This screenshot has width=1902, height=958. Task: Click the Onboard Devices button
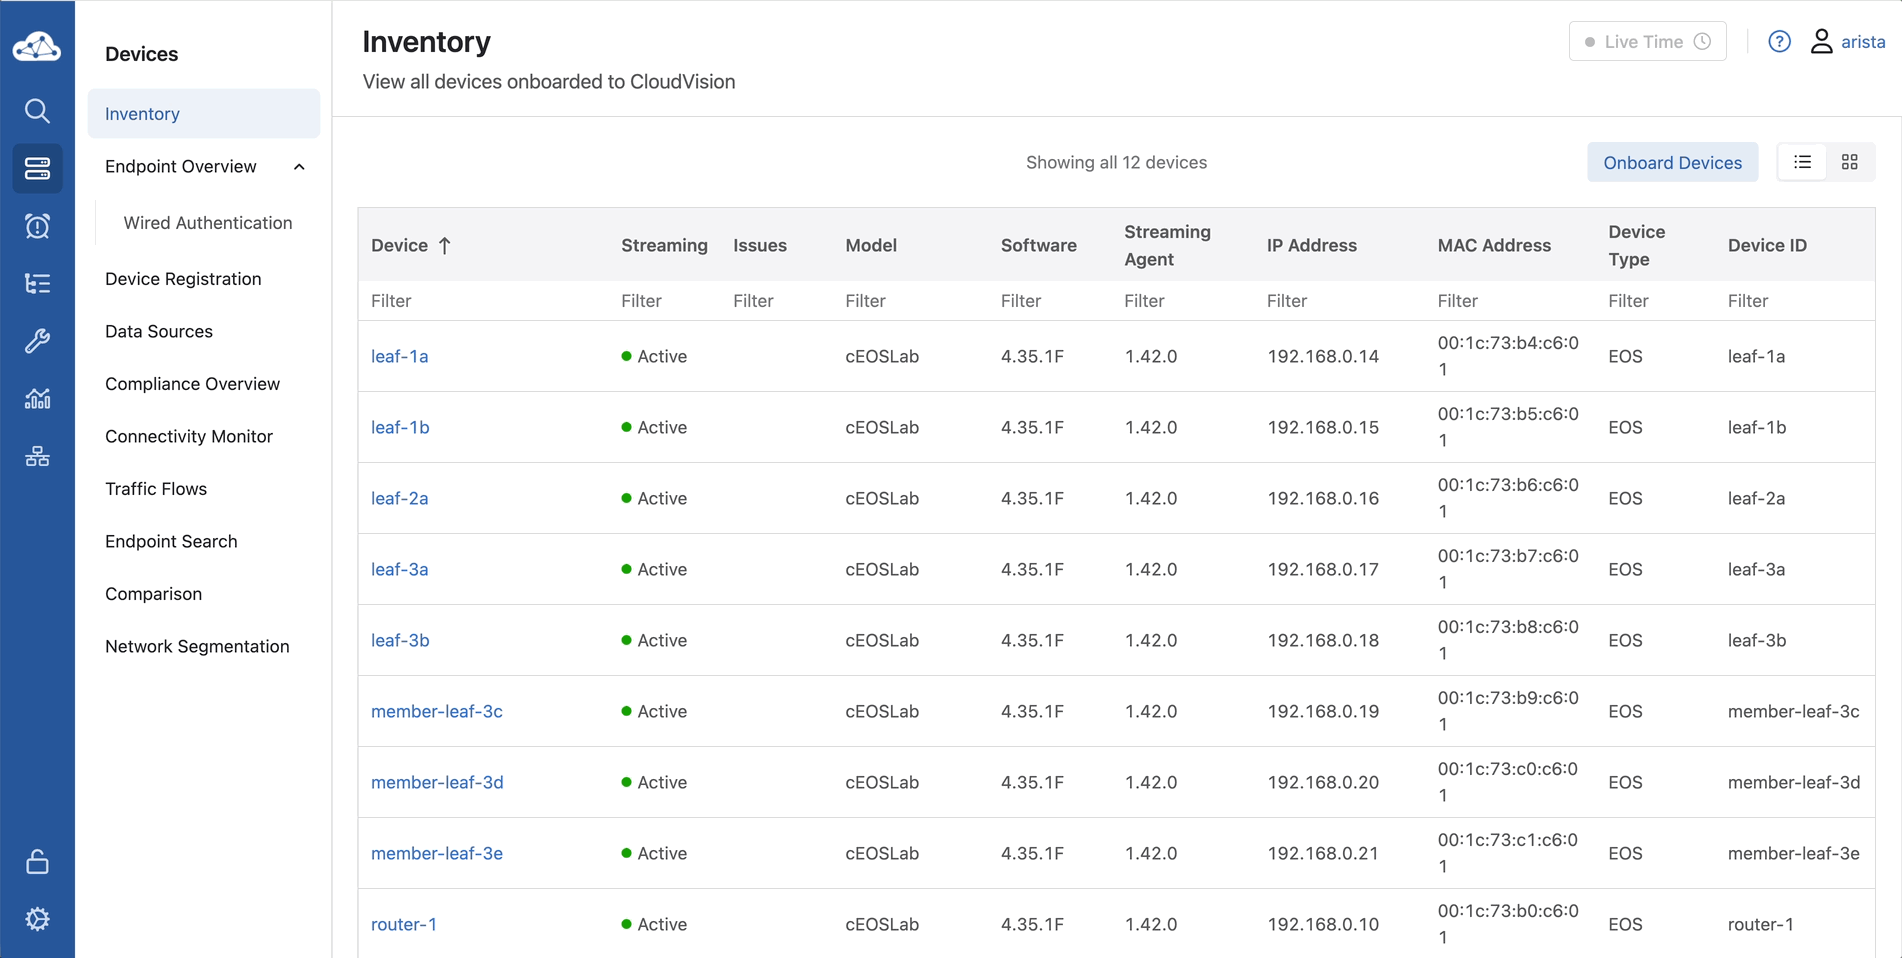(x=1672, y=163)
